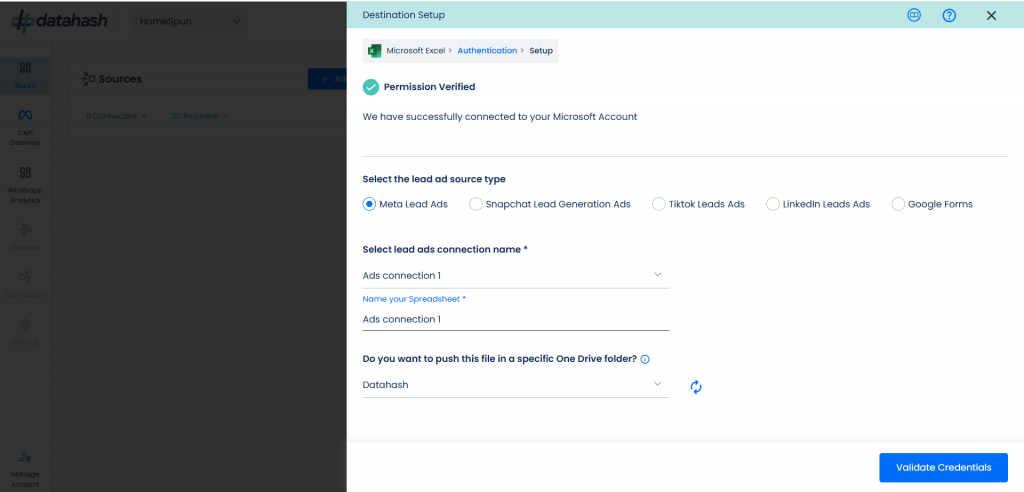Open the HomeSpun workspace dropdown
The width and height of the screenshot is (1024, 492).
(x=189, y=22)
